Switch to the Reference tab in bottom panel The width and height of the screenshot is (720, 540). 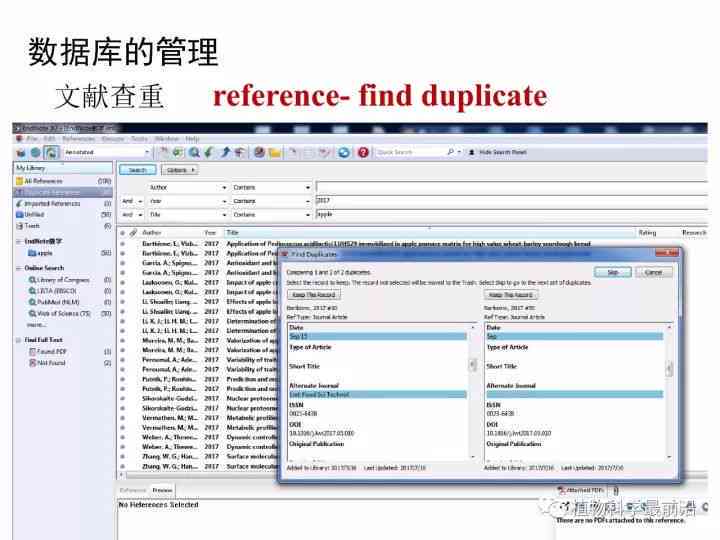click(x=133, y=490)
